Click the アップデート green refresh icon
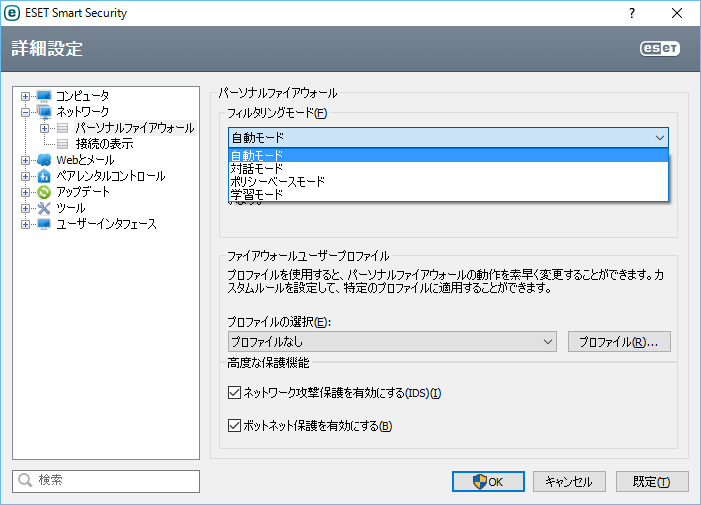Image resolution: width=701 pixels, height=505 pixels. [44, 192]
